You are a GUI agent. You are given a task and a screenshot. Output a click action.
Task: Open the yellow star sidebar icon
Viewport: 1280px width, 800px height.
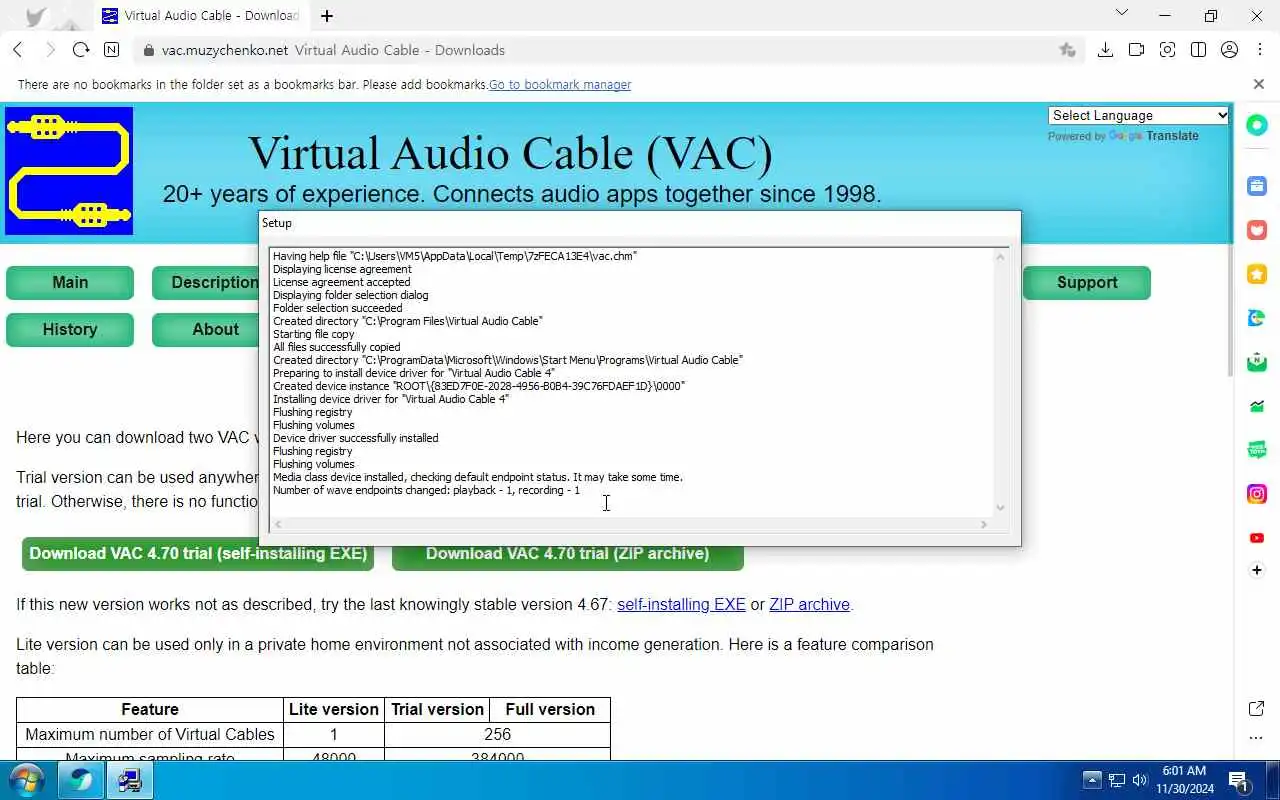click(1257, 274)
